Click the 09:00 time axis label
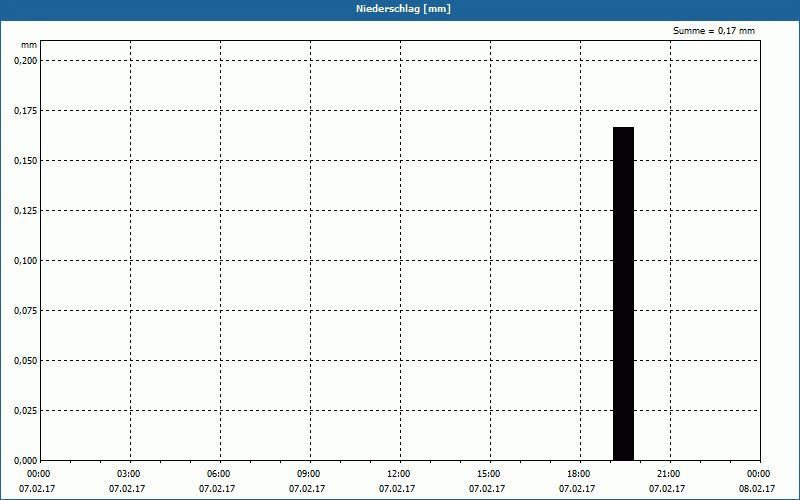 [309, 474]
